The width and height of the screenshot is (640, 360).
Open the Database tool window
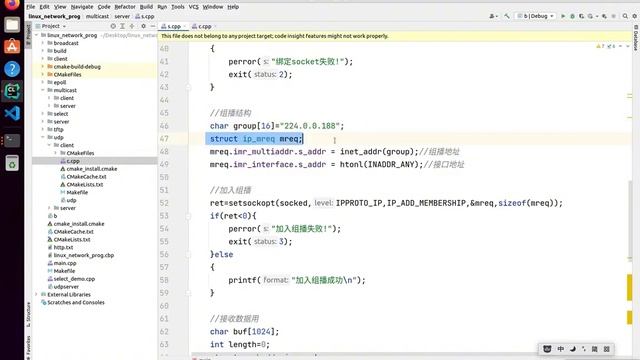pyautogui.click(x=636, y=38)
